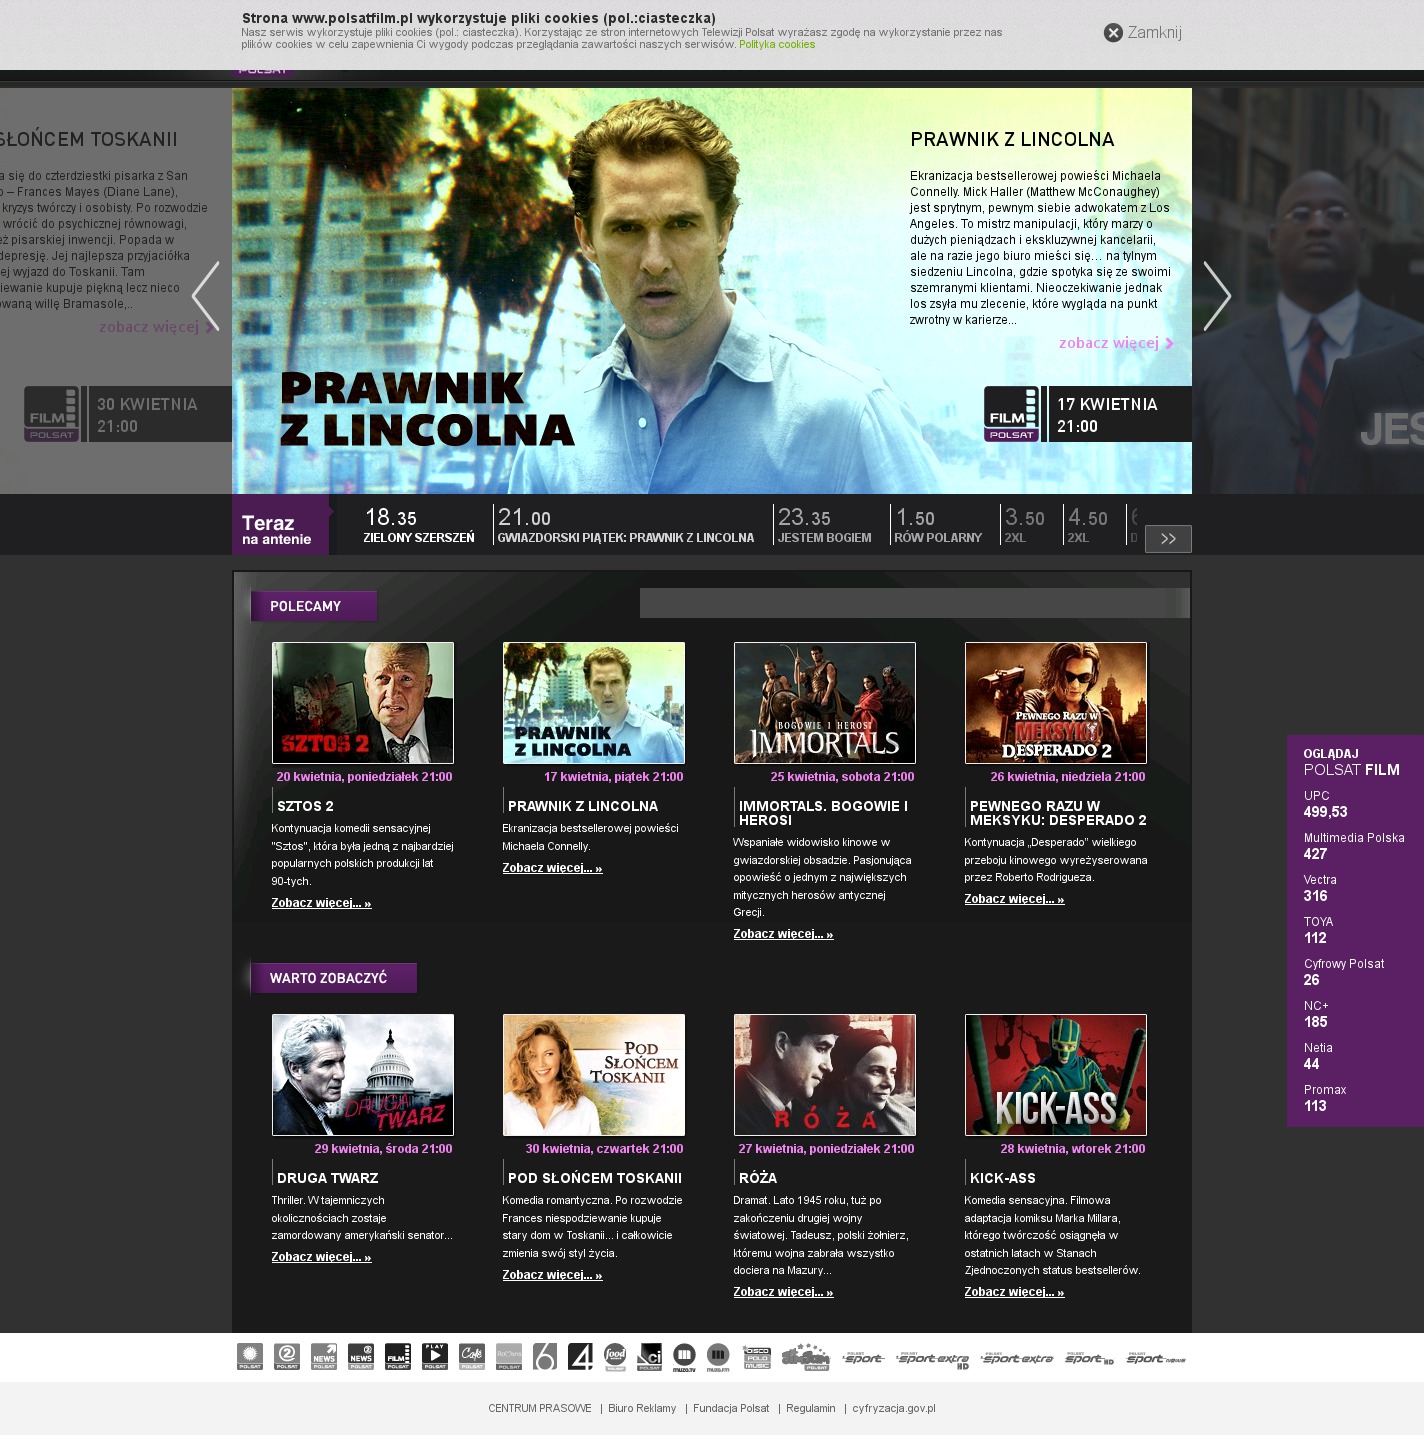
Task: Click the previous slide arrow on the banner
Action: (x=206, y=296)
